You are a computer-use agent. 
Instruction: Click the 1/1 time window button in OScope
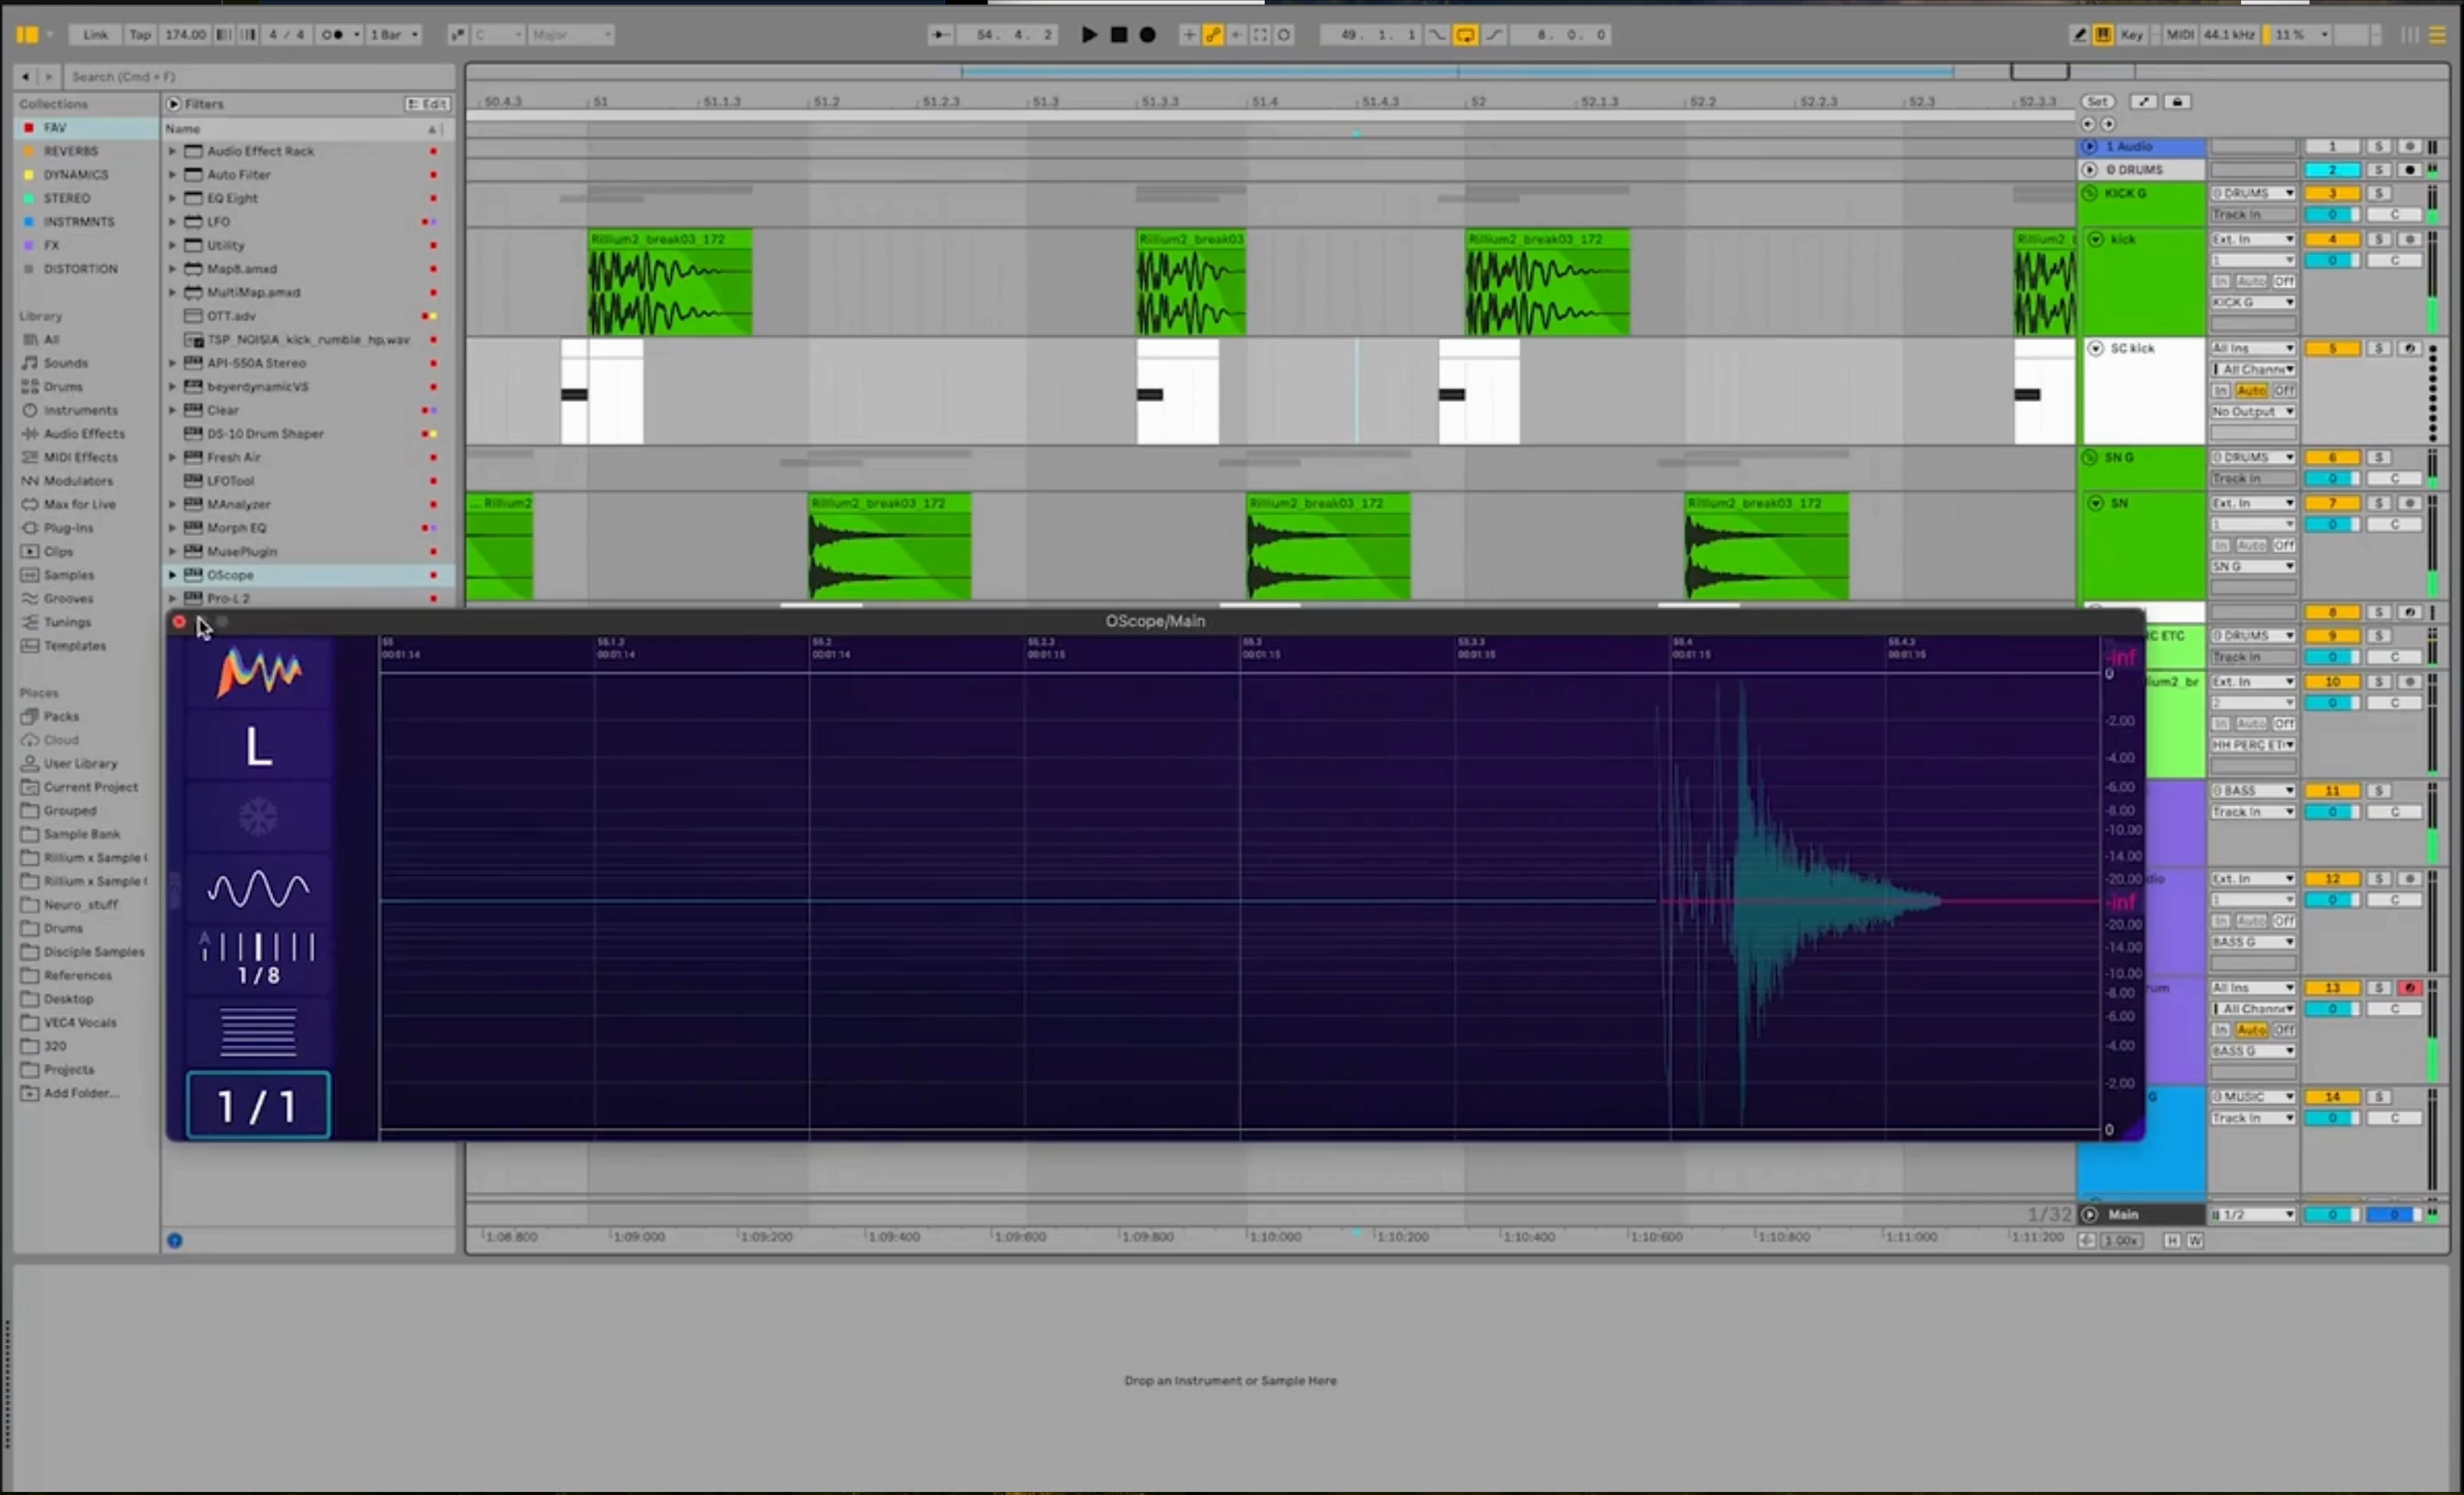tap(258, 1106)
